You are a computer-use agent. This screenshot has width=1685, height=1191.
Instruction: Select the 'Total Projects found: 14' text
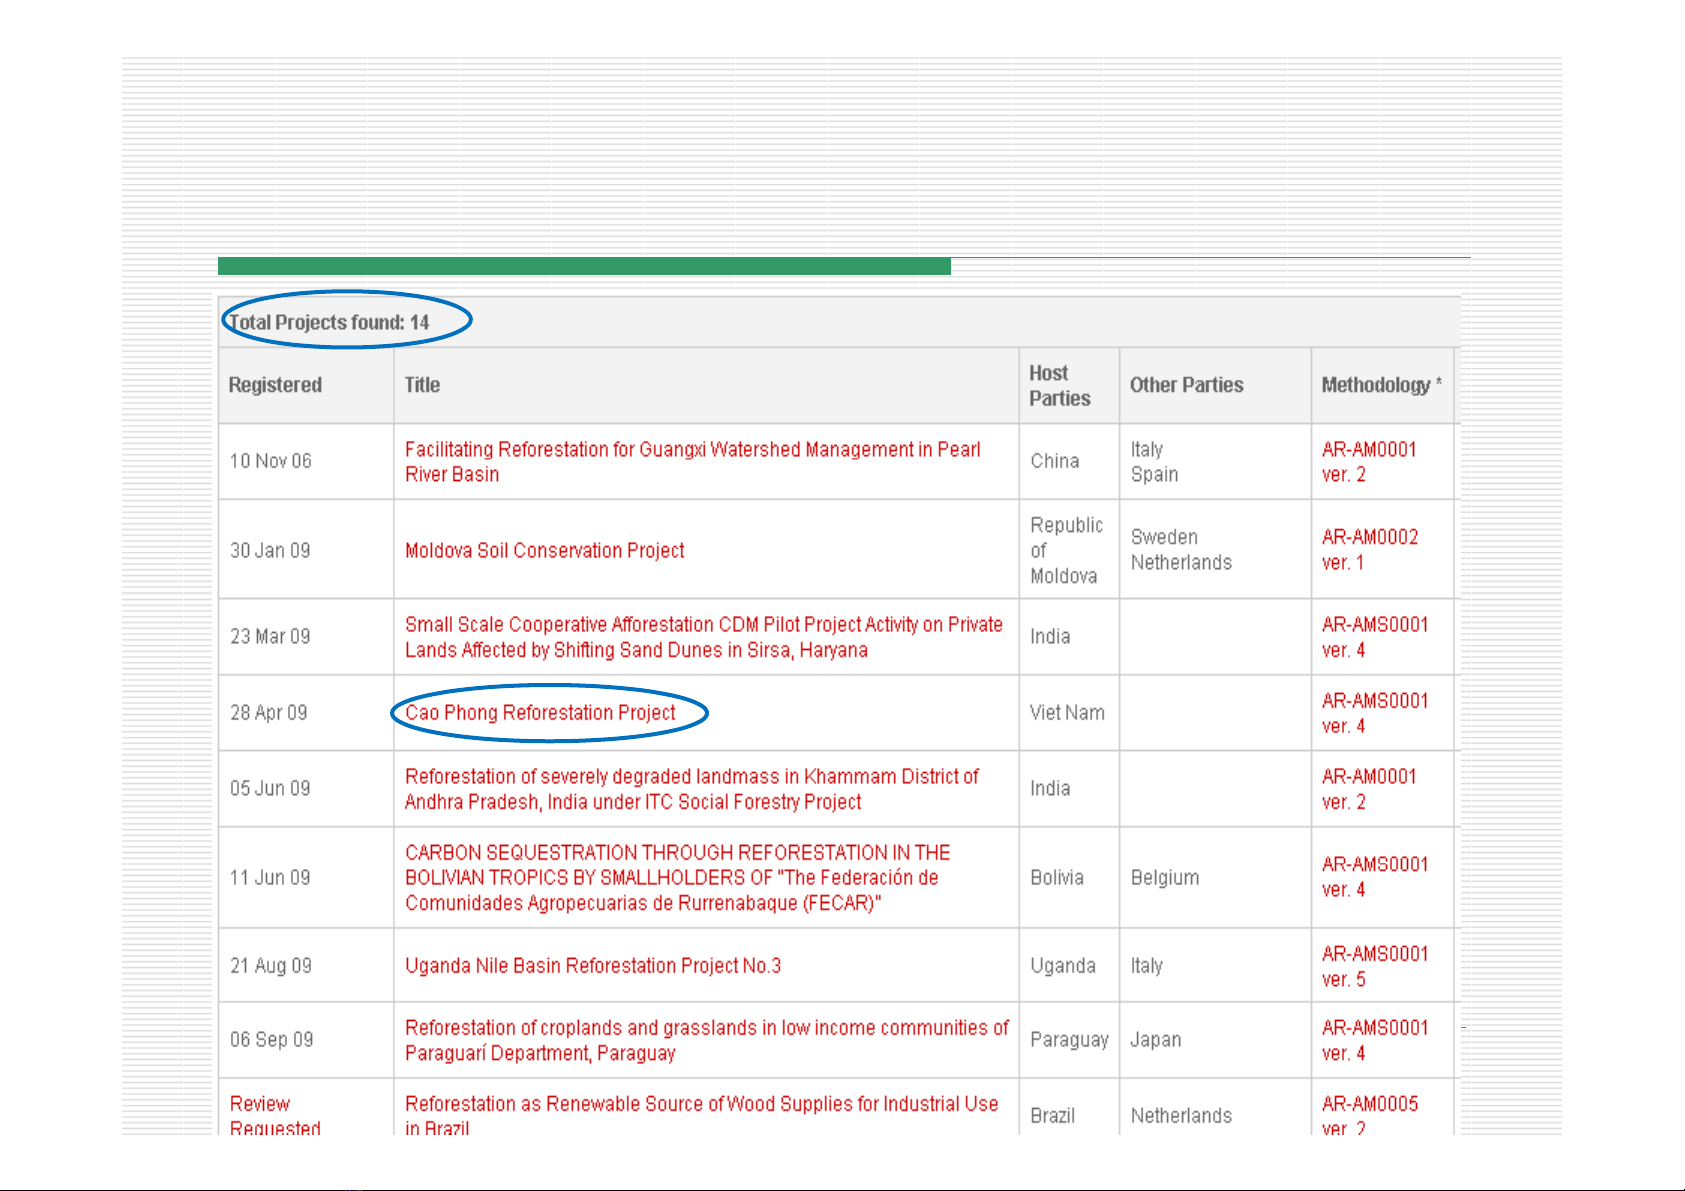329,322
